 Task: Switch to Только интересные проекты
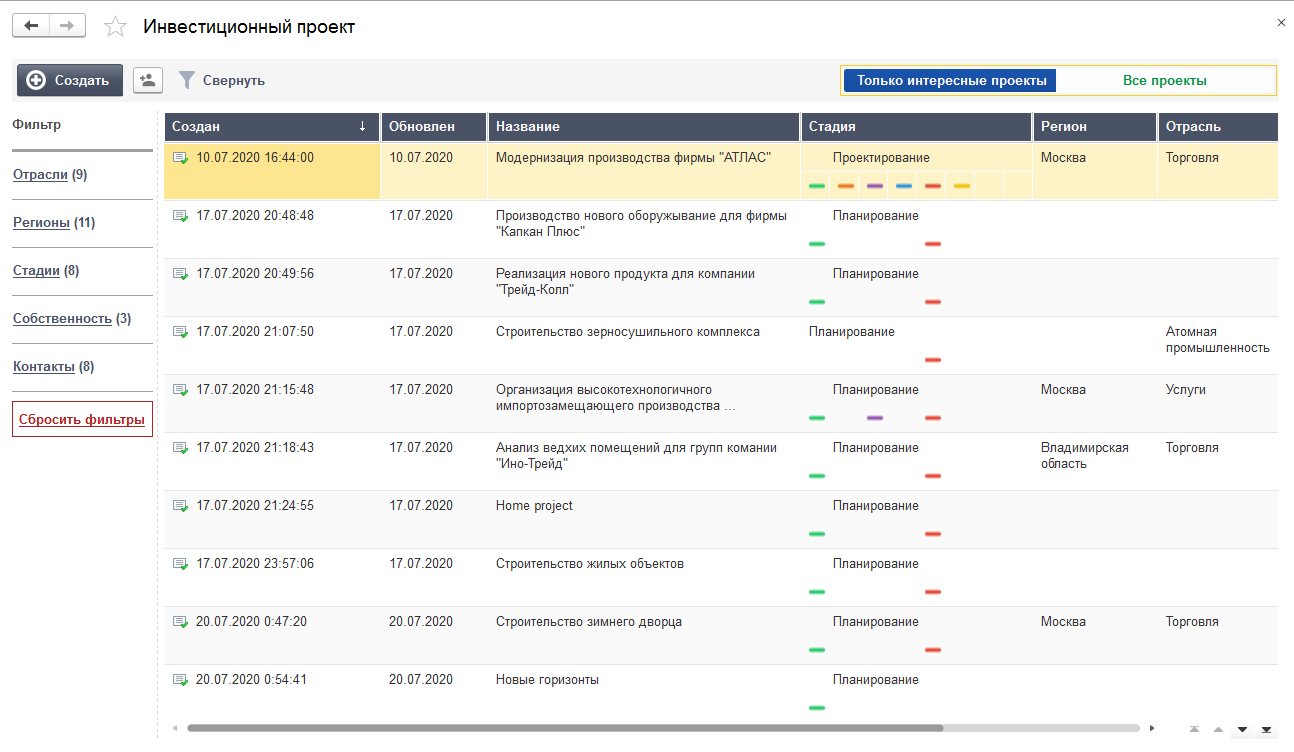click(951, 81)
